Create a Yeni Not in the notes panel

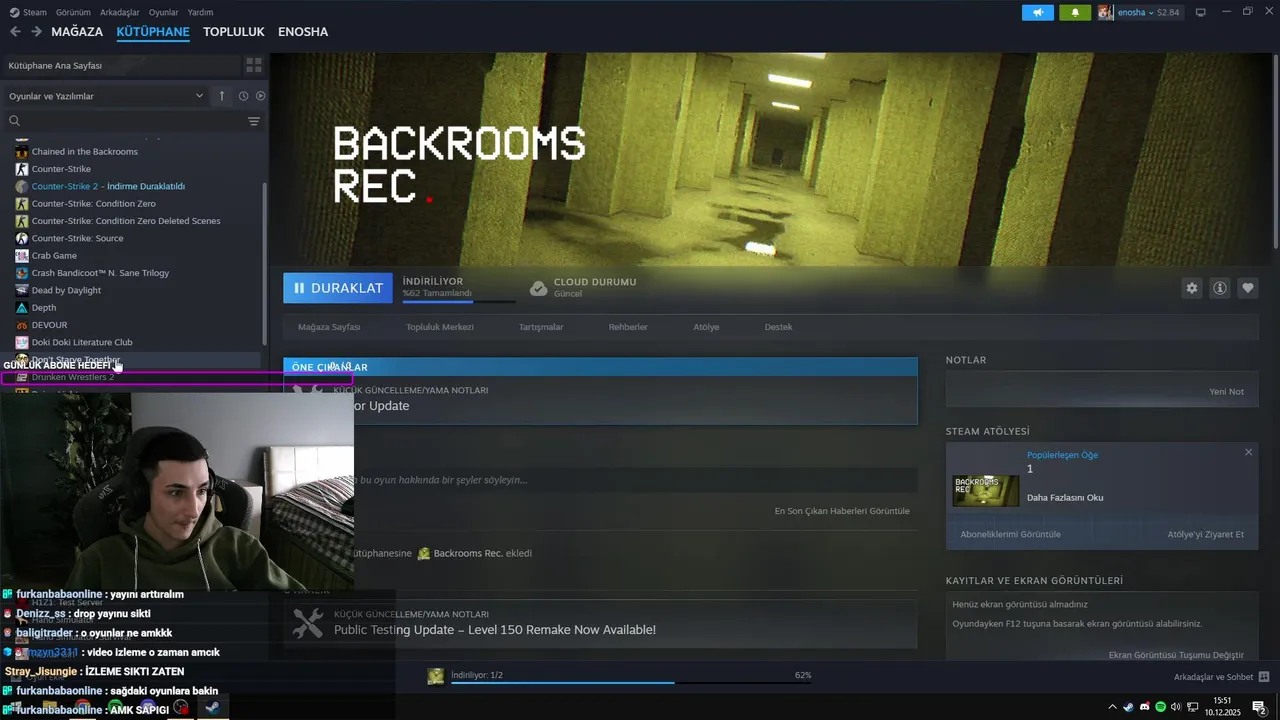pos(1226,392)
